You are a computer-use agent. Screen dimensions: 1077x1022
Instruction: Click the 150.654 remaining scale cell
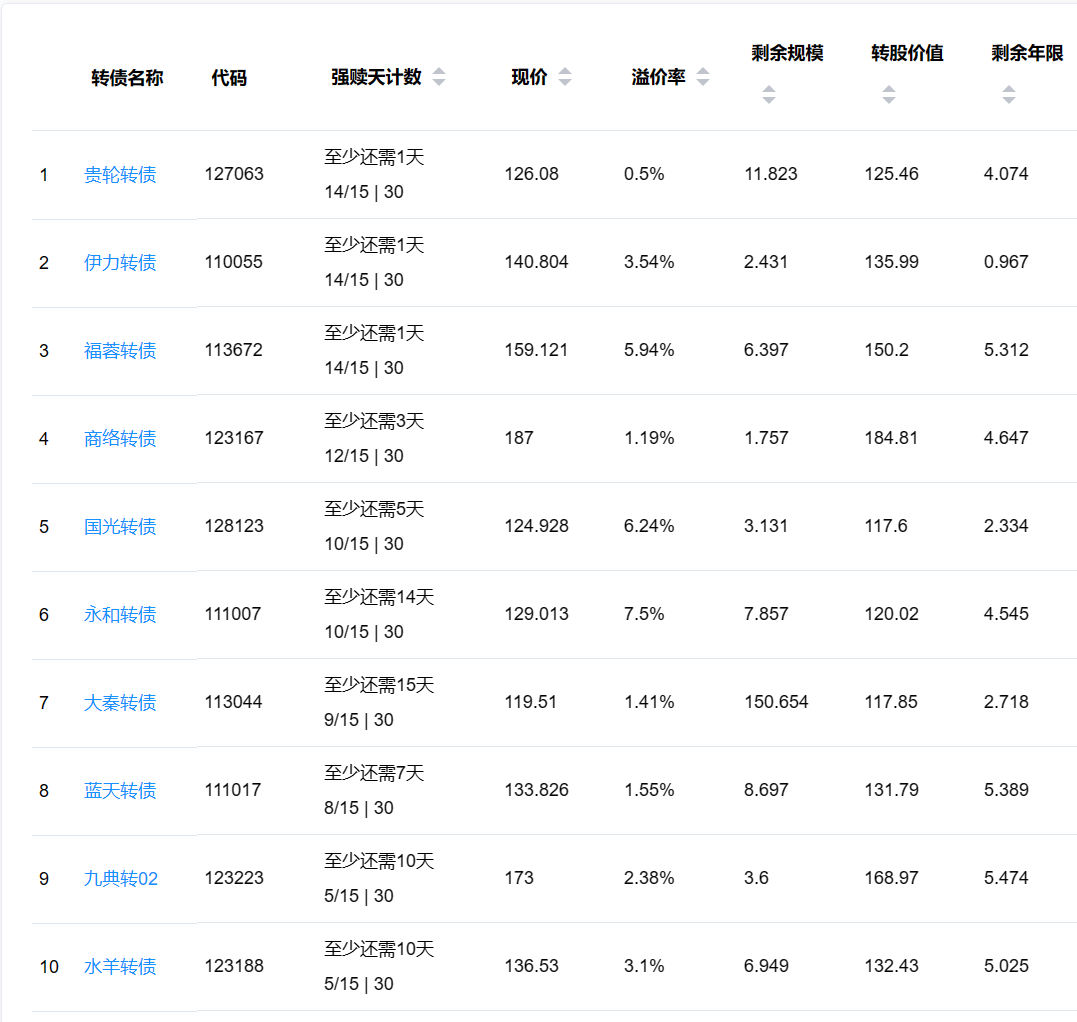click(x=776, y=702)
